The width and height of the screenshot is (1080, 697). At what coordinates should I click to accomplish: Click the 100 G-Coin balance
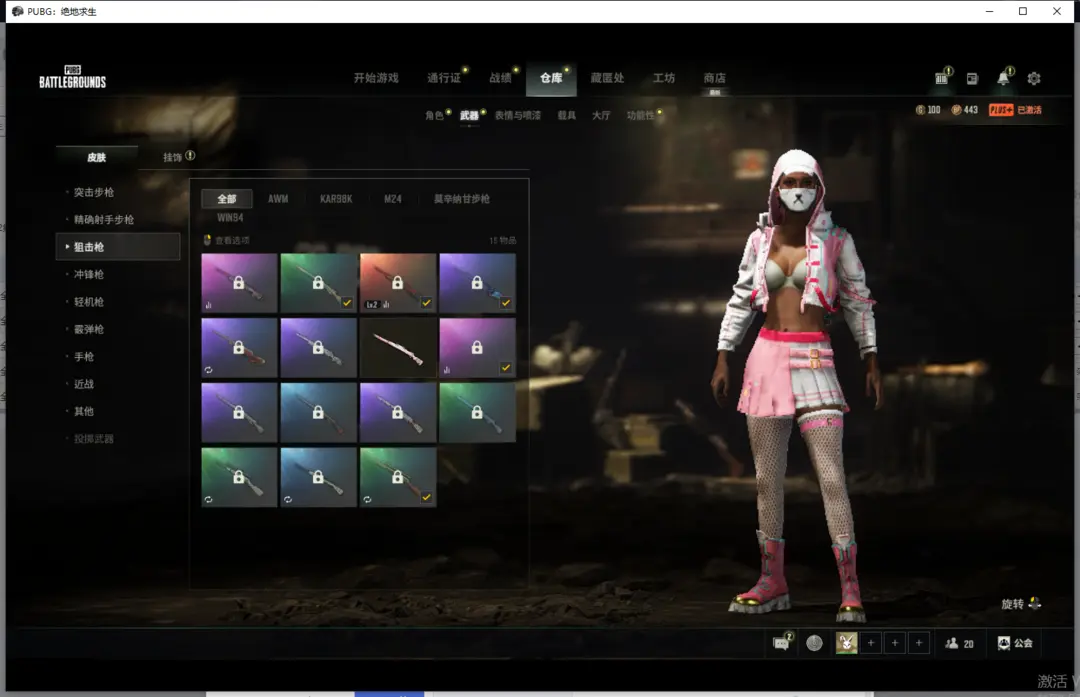tap(933, 110)
